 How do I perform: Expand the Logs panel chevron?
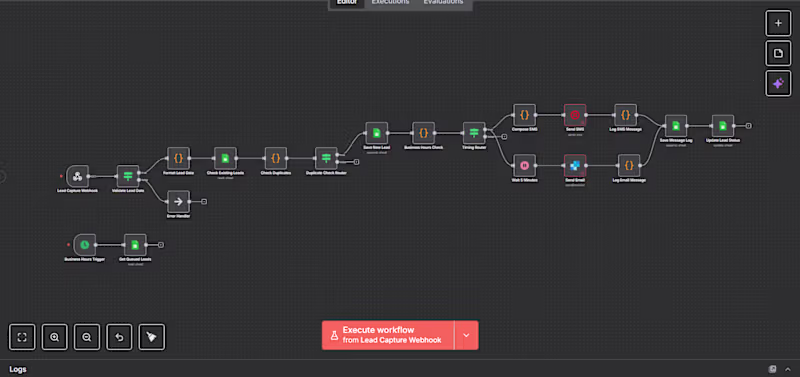coord(788,369)
